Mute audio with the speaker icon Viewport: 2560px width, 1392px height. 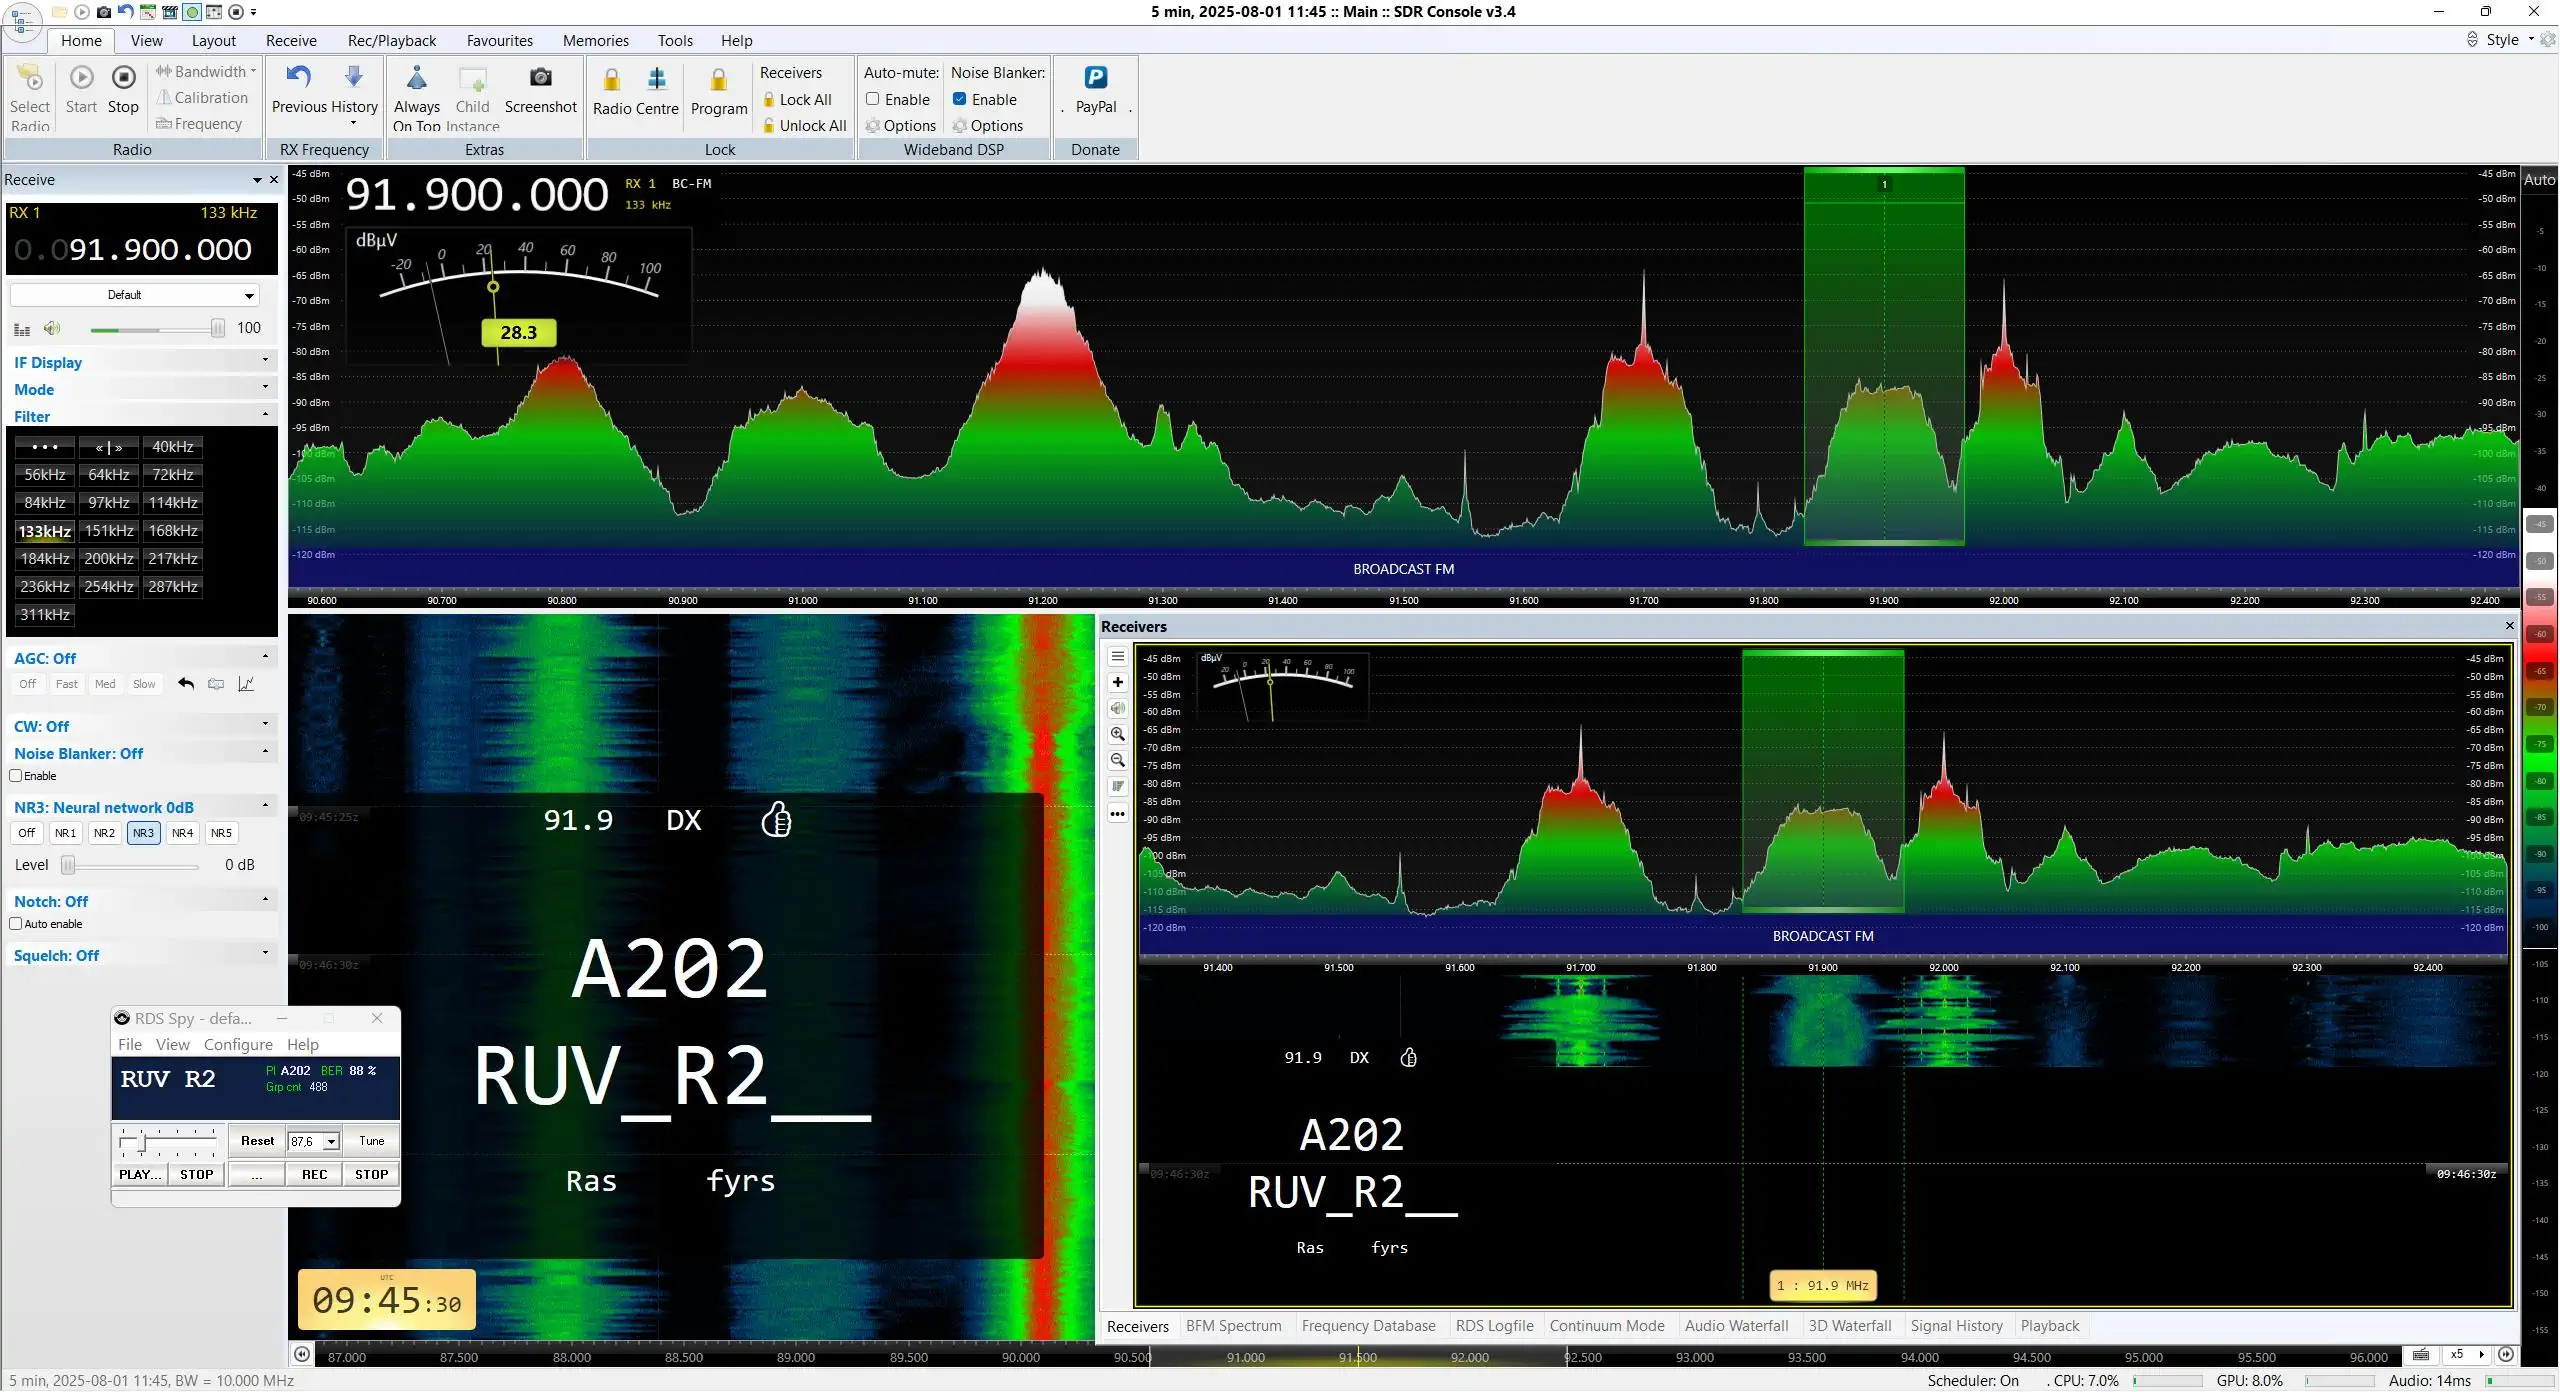pyautogui.click(x=52, y=328)
